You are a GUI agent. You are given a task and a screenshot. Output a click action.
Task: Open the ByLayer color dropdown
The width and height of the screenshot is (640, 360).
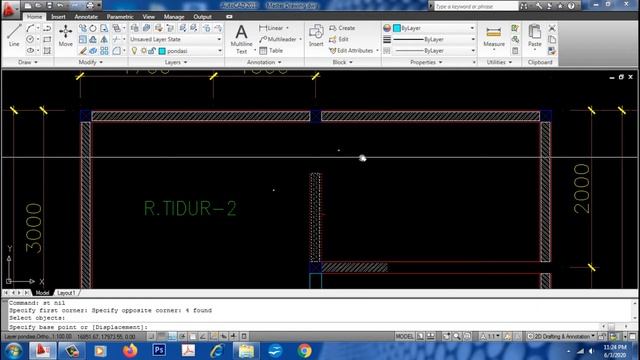434,28
